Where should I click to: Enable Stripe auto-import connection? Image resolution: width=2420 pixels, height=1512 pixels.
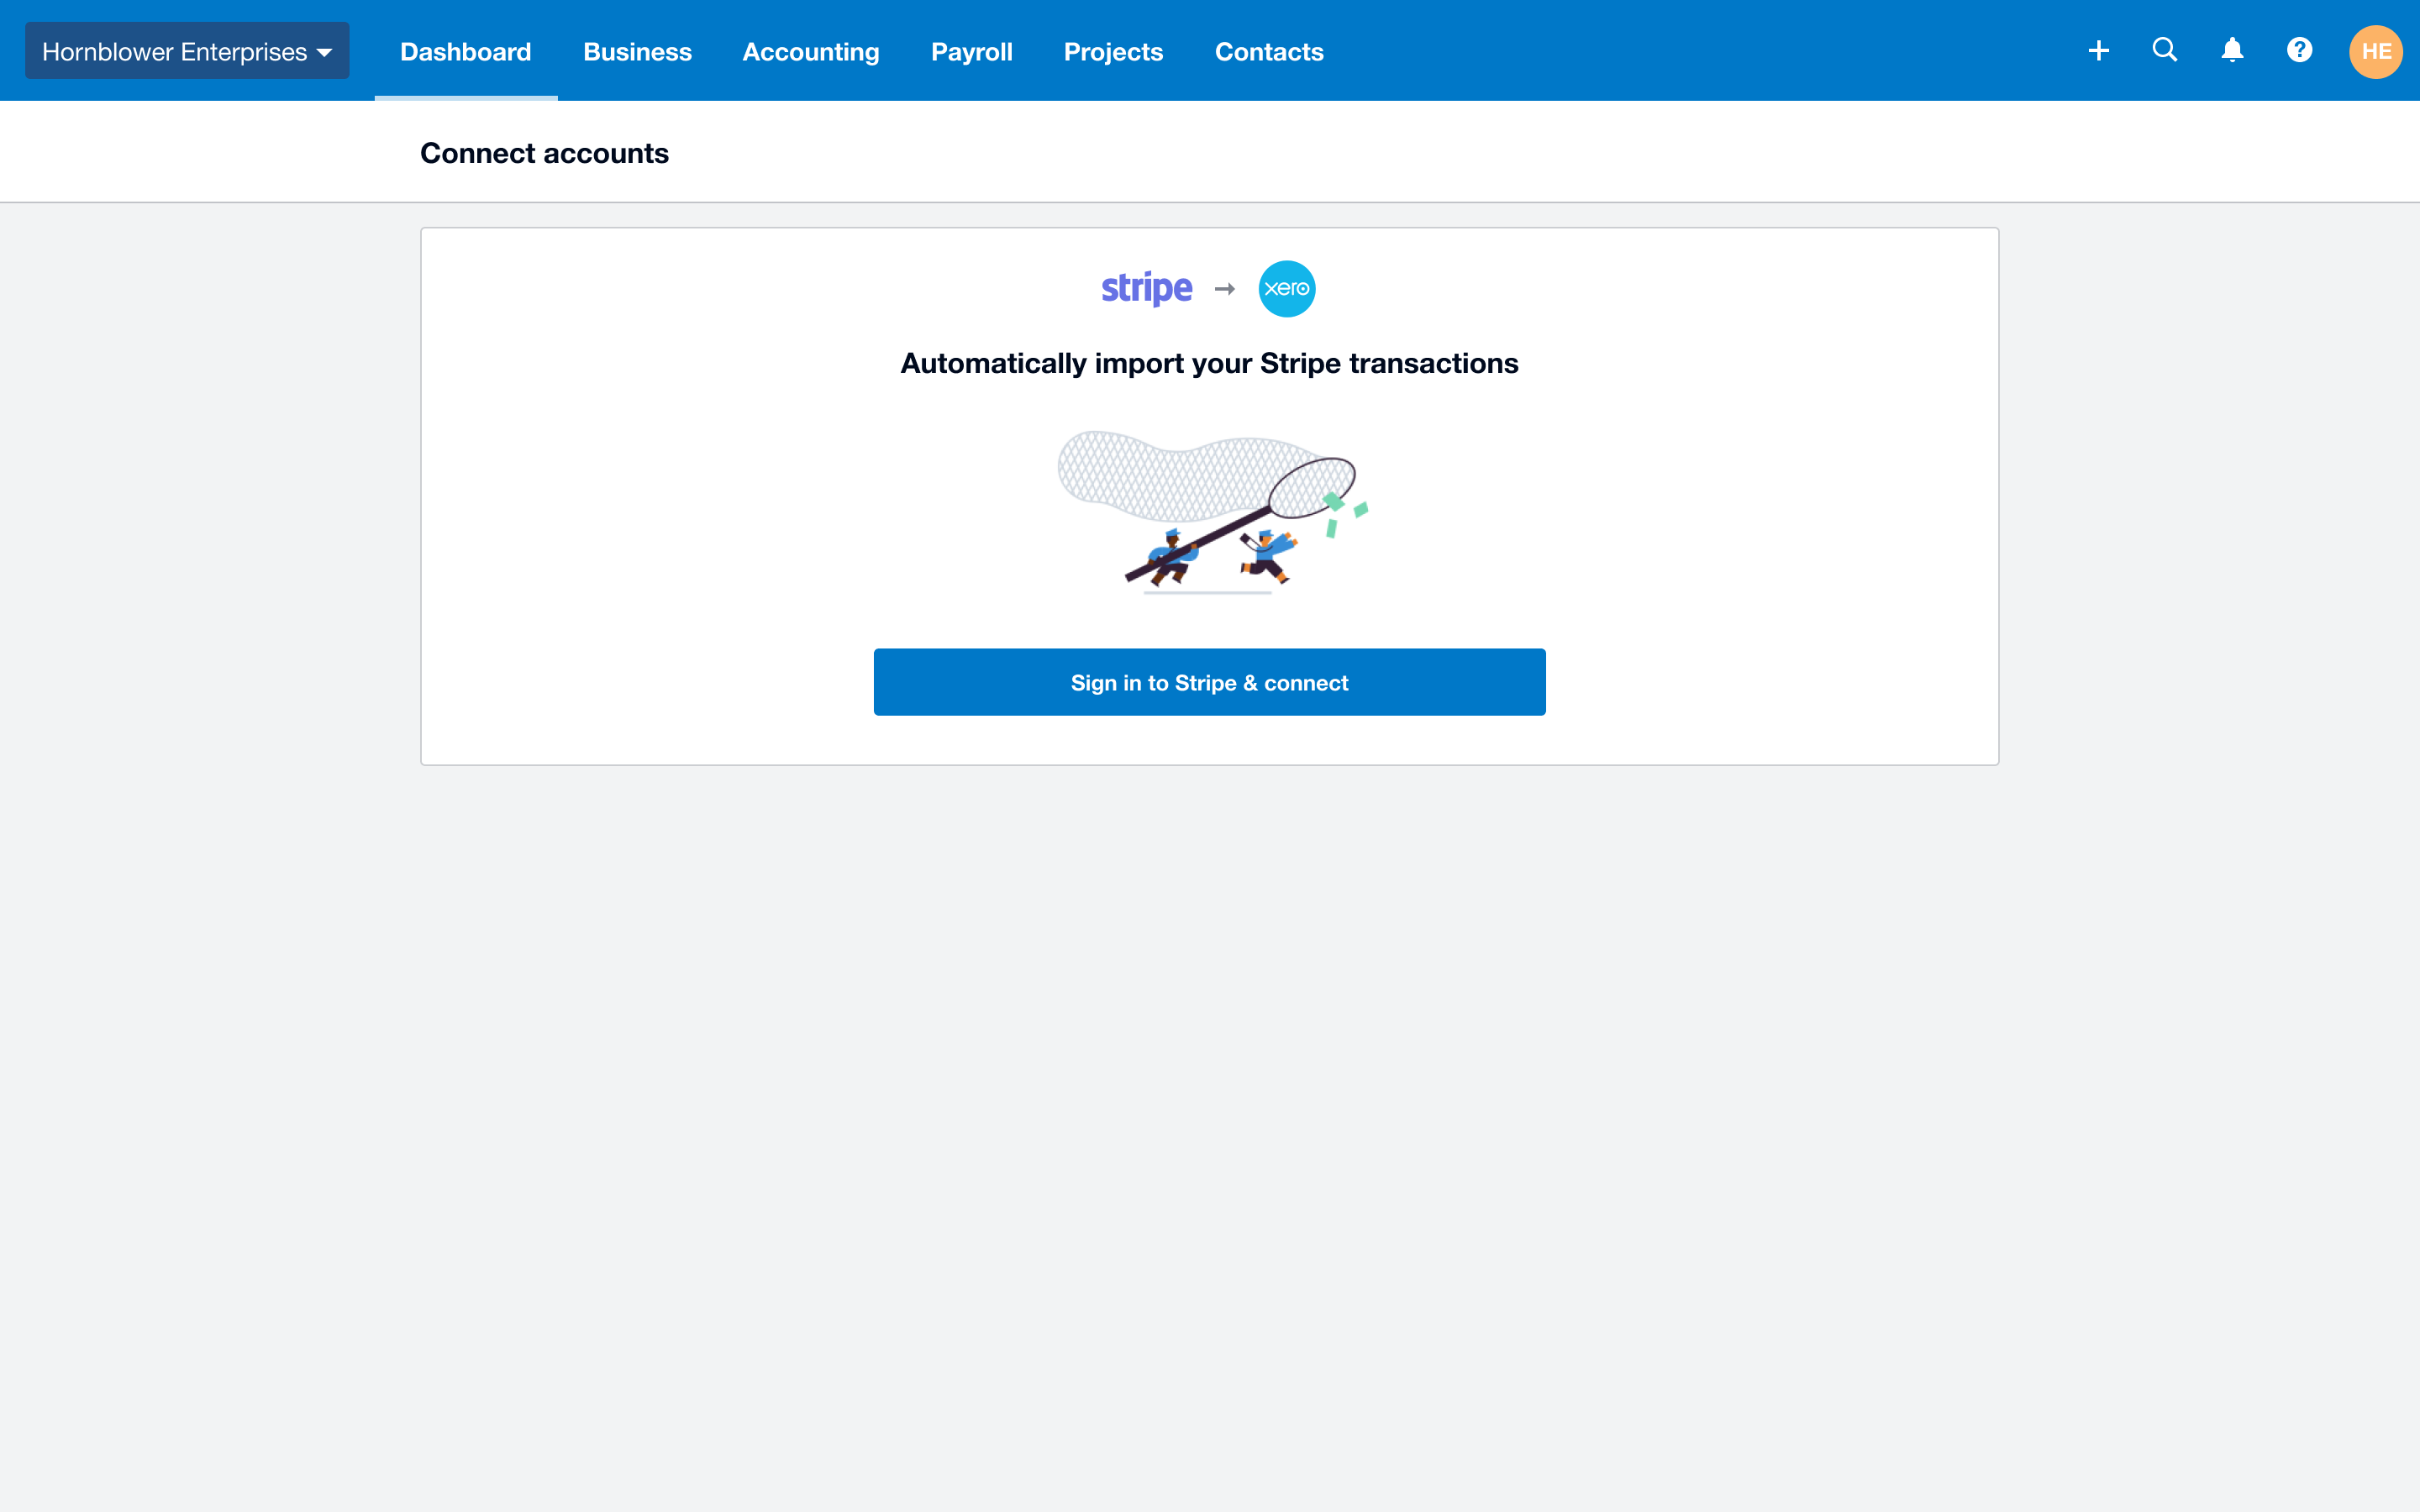(x=1209, y=681)
